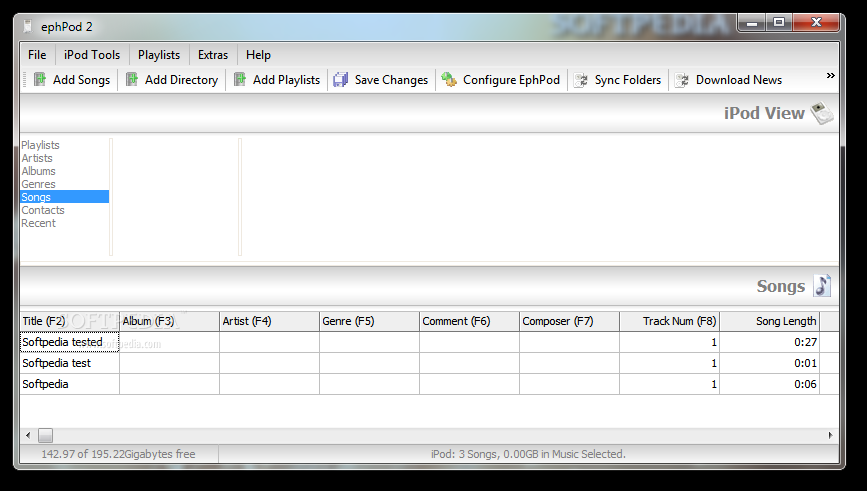The height and width of the screenshot is (491, 867).
Task: Click the horizontal scrollbar right arrow
Action: point(830,435)
